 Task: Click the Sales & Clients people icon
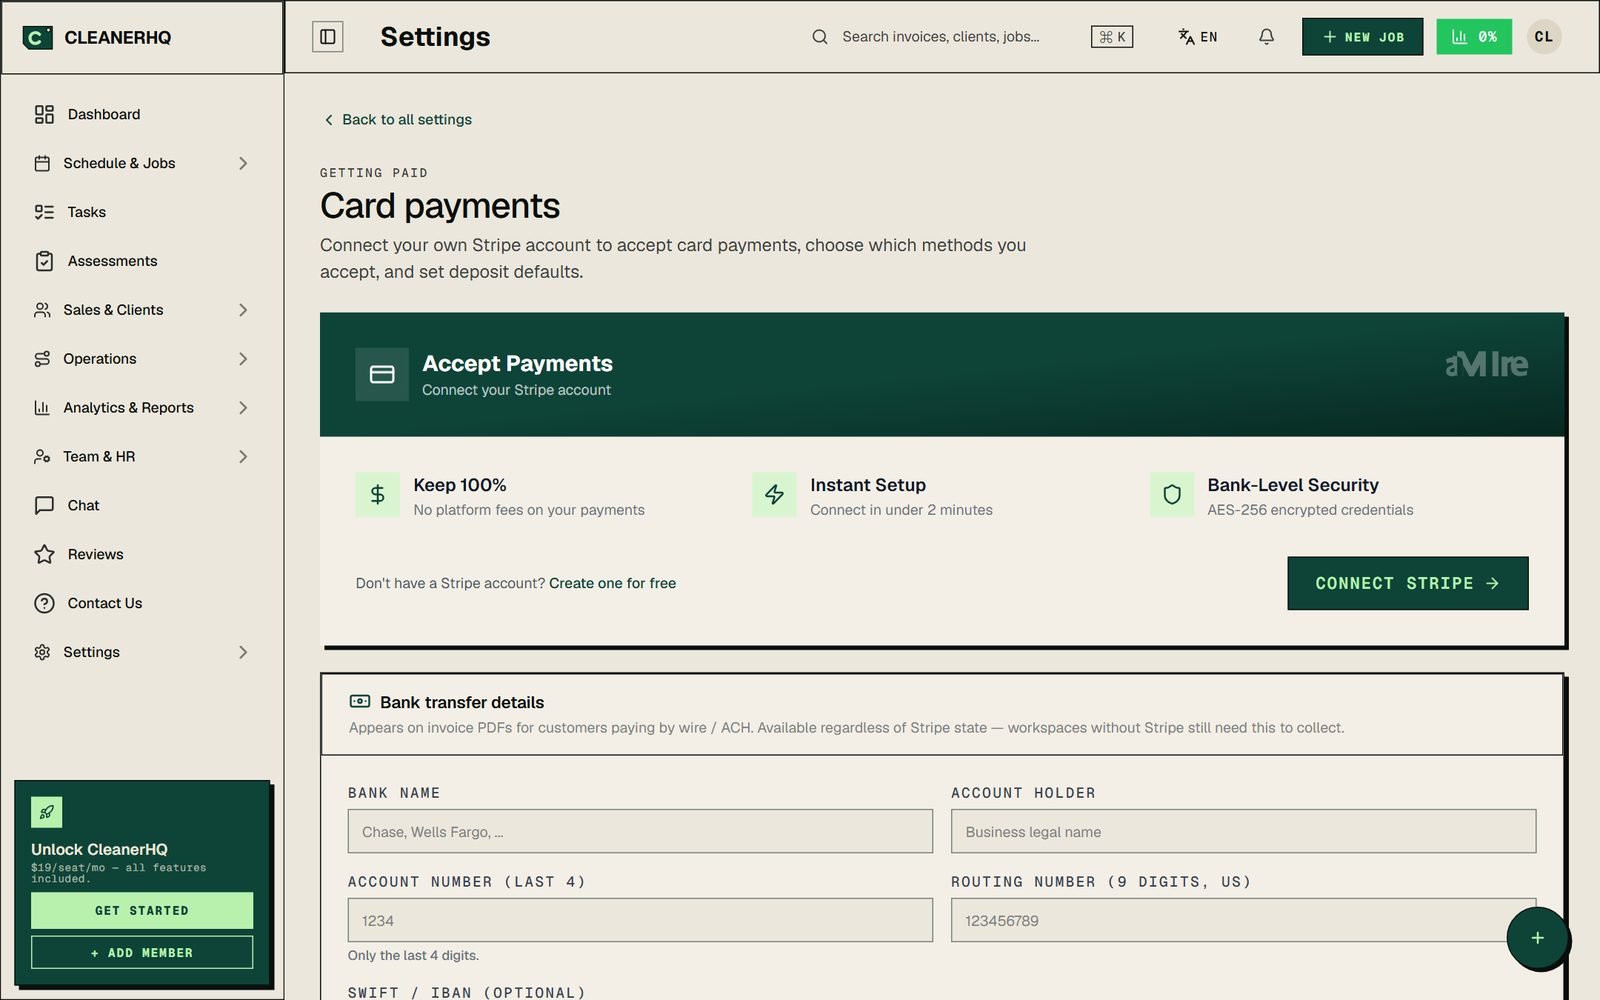pyautogui.click(x=42, y=310)
